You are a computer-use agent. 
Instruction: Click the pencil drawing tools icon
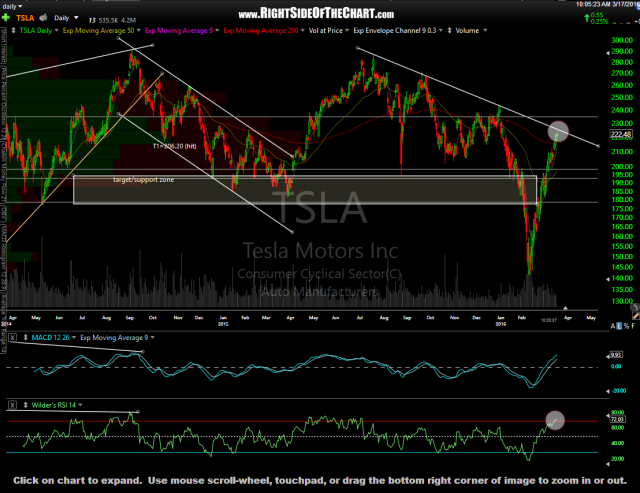(636, 315)
